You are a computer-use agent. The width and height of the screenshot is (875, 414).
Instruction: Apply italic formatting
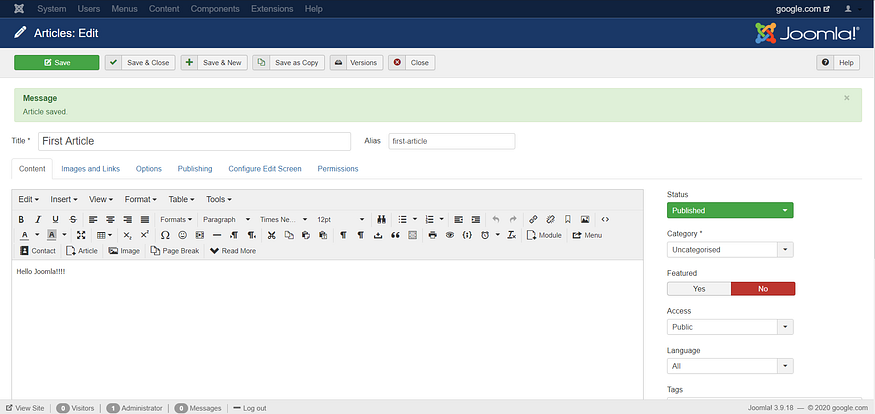[x=39, y=219]
